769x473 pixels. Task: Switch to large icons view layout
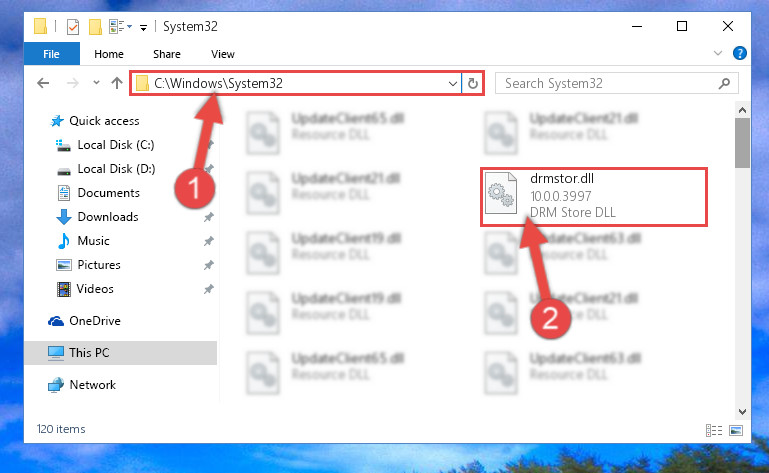(x=736, y=430)
